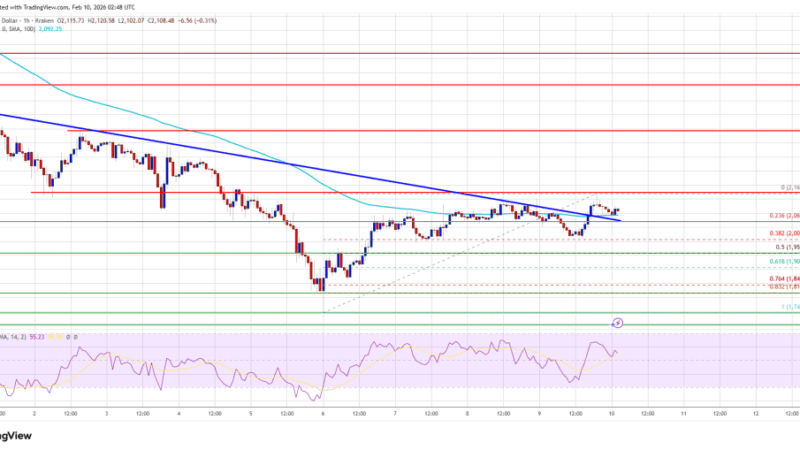Viewport: 800px width, 450px height.
Task: Click date label 8 on time axis
Action: pyautogui.click(x=467, y=414)
